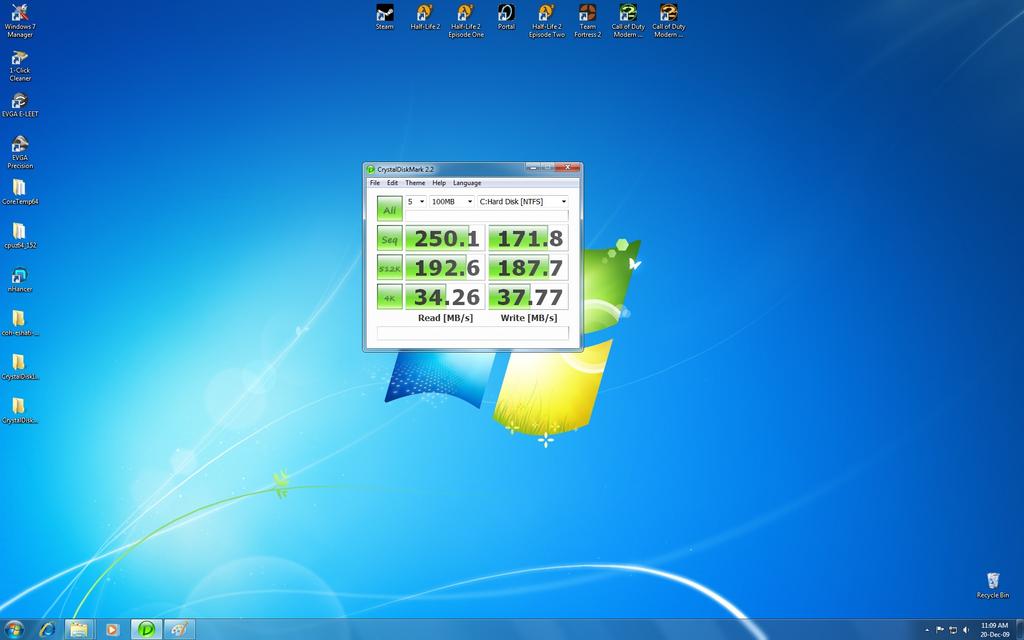Click the empty comment field at window bottom

pyautogui.click(x=473, y=333)
